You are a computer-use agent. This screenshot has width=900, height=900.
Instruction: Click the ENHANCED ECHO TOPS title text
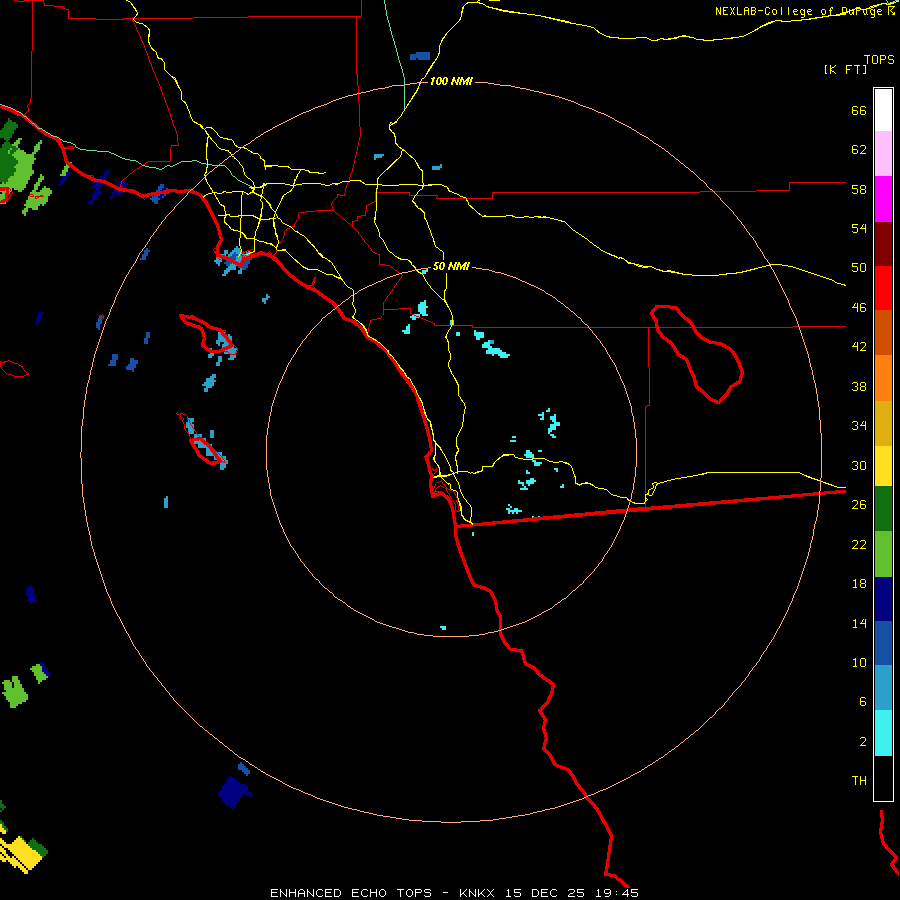351,893
